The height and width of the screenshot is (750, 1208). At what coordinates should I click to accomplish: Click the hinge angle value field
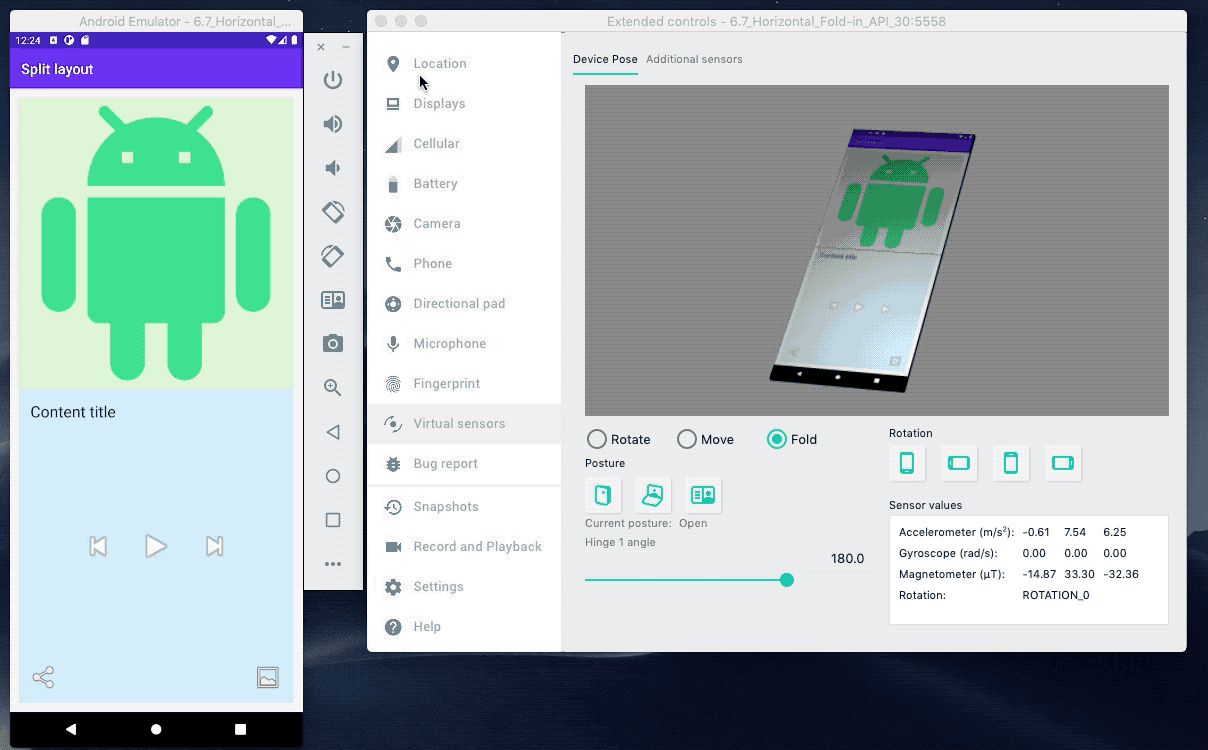click(846, 559)
